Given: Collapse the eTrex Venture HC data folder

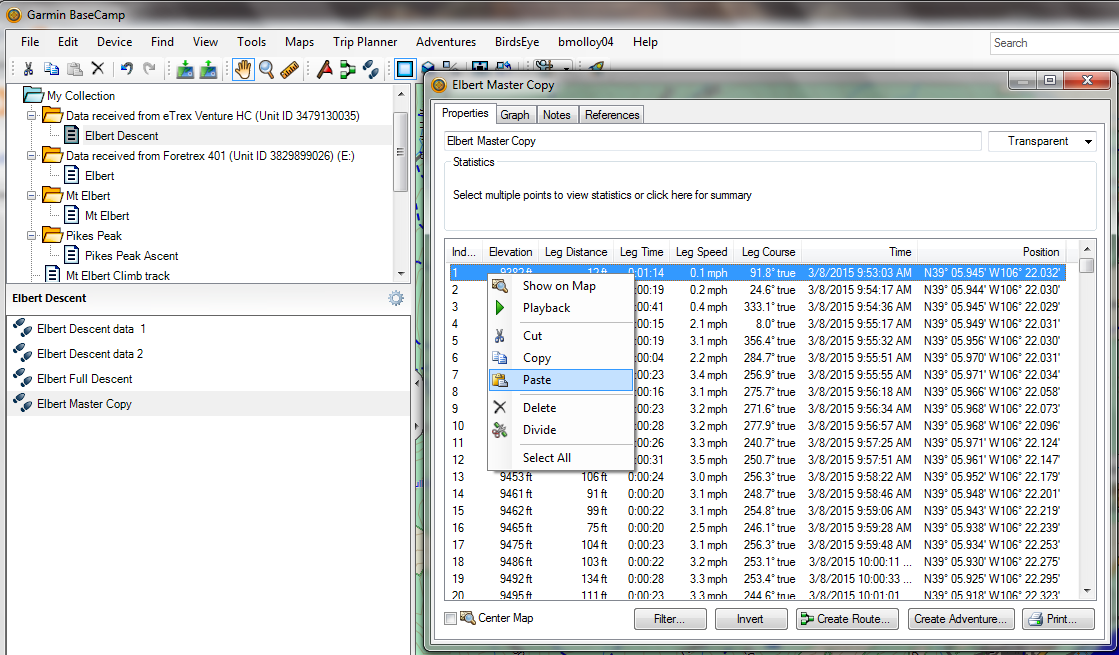Looking at the screenshot, I should coord(31,116).
